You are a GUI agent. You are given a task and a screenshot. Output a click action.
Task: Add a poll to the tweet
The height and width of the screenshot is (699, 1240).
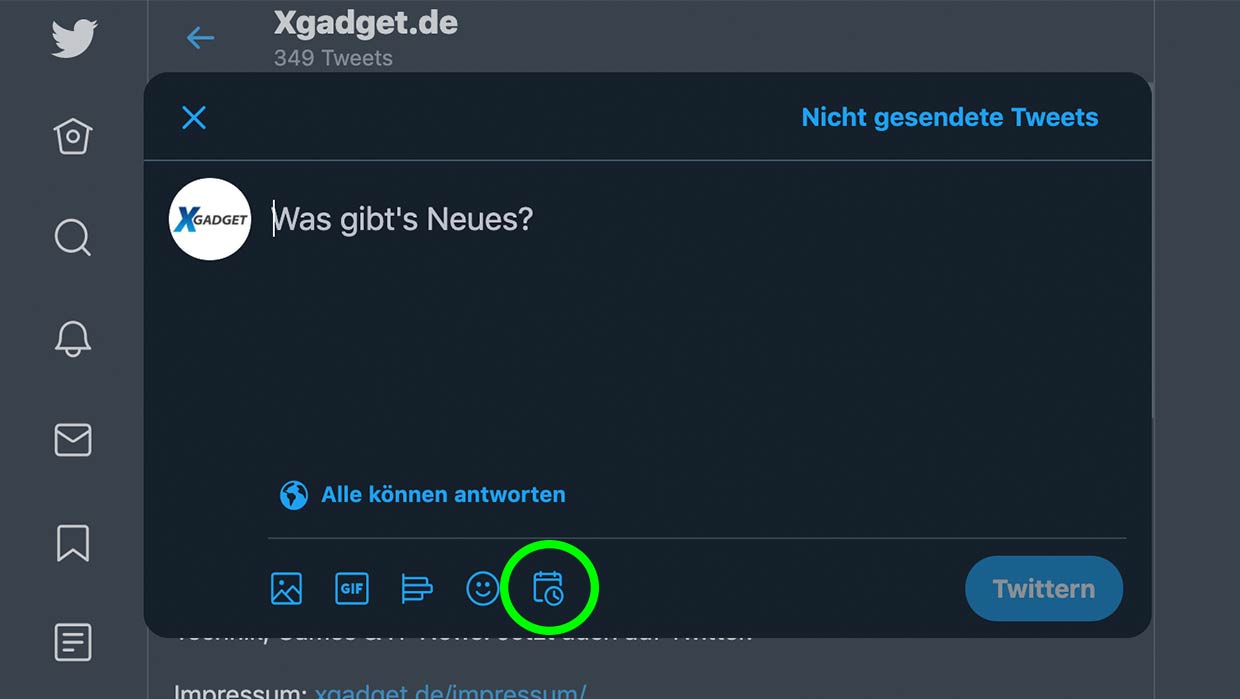click(x=417, y=588)
